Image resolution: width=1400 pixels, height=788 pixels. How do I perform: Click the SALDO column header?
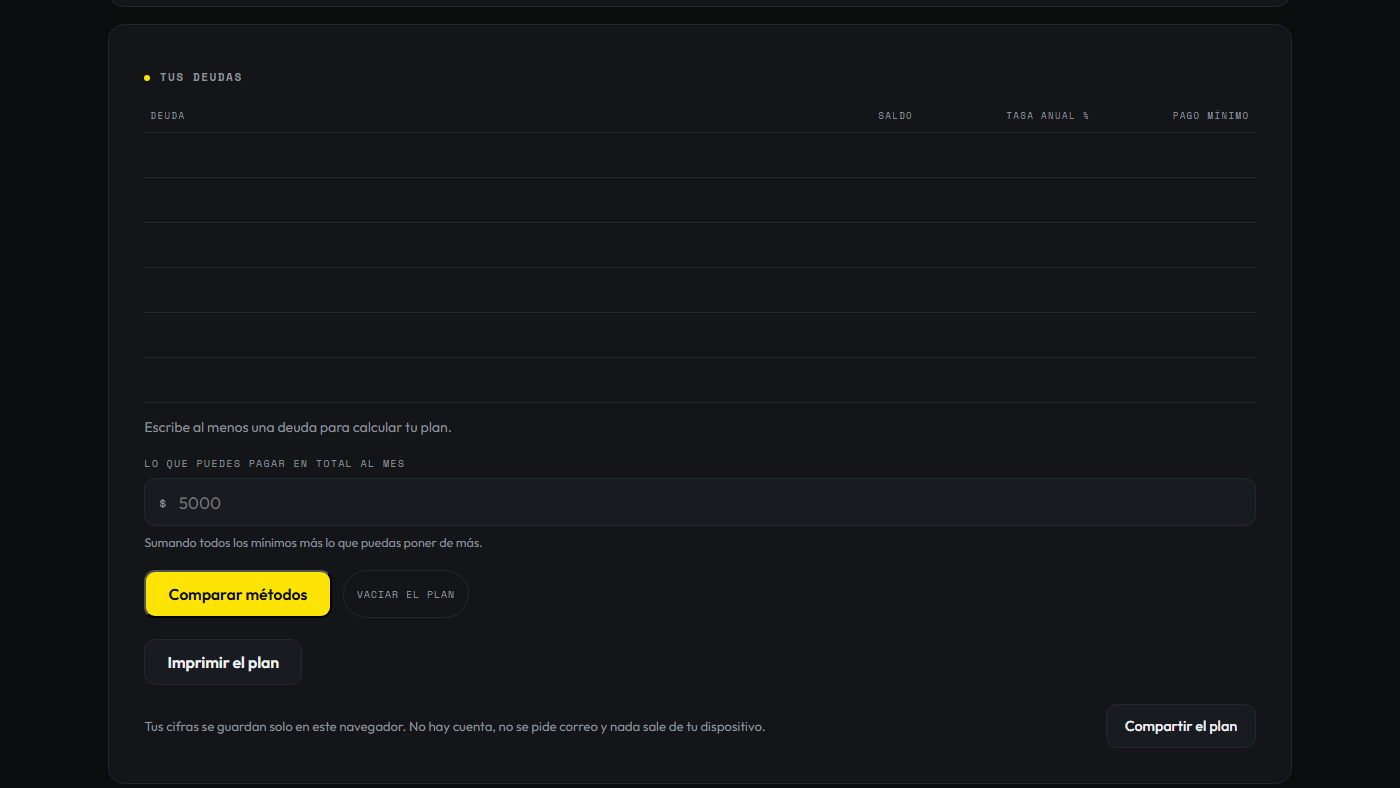(x=895, y=116)
